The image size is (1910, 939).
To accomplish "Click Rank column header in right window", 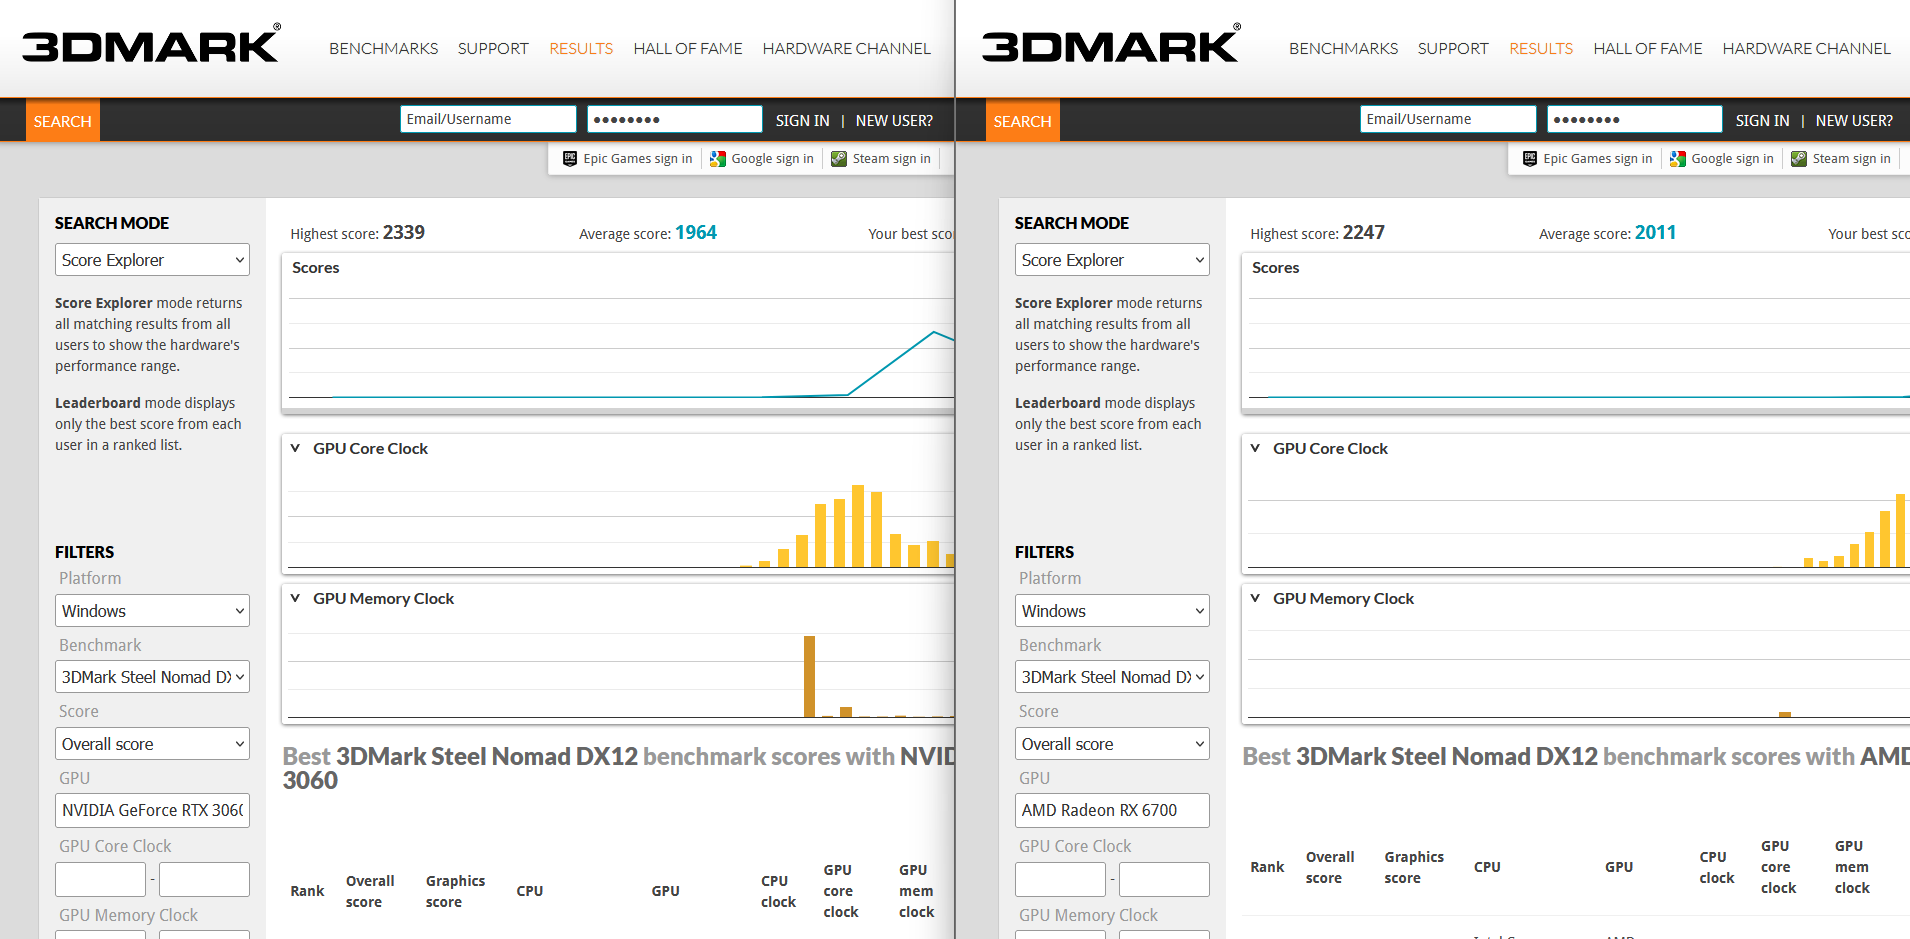I will coord(1267,867).
